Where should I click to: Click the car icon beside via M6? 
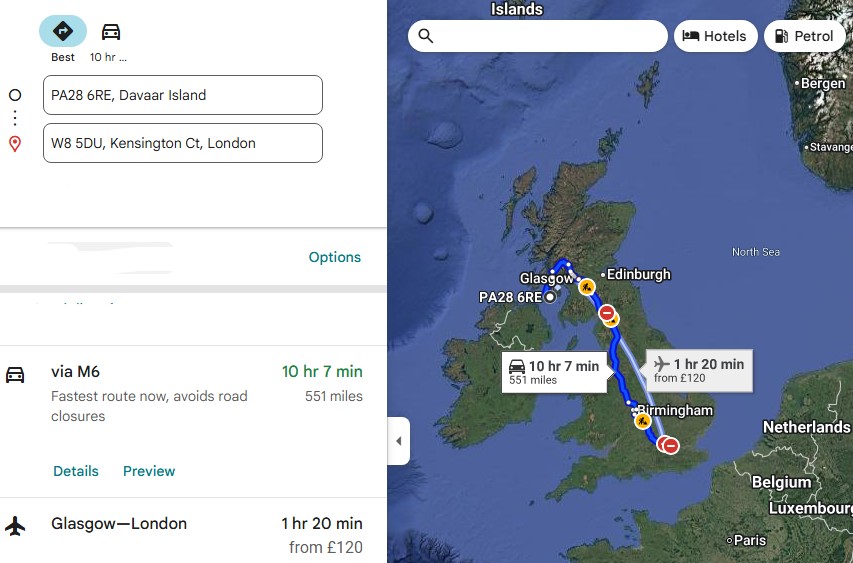pyautogui.click(x=15, y=375)
